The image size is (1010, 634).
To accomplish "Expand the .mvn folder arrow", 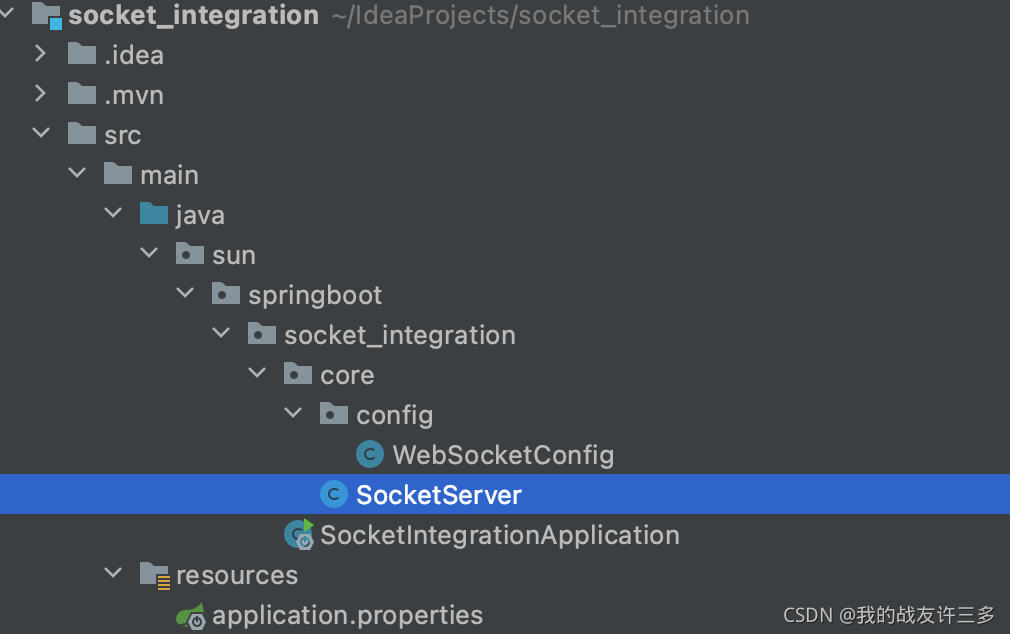I will (x=40, y=95).
